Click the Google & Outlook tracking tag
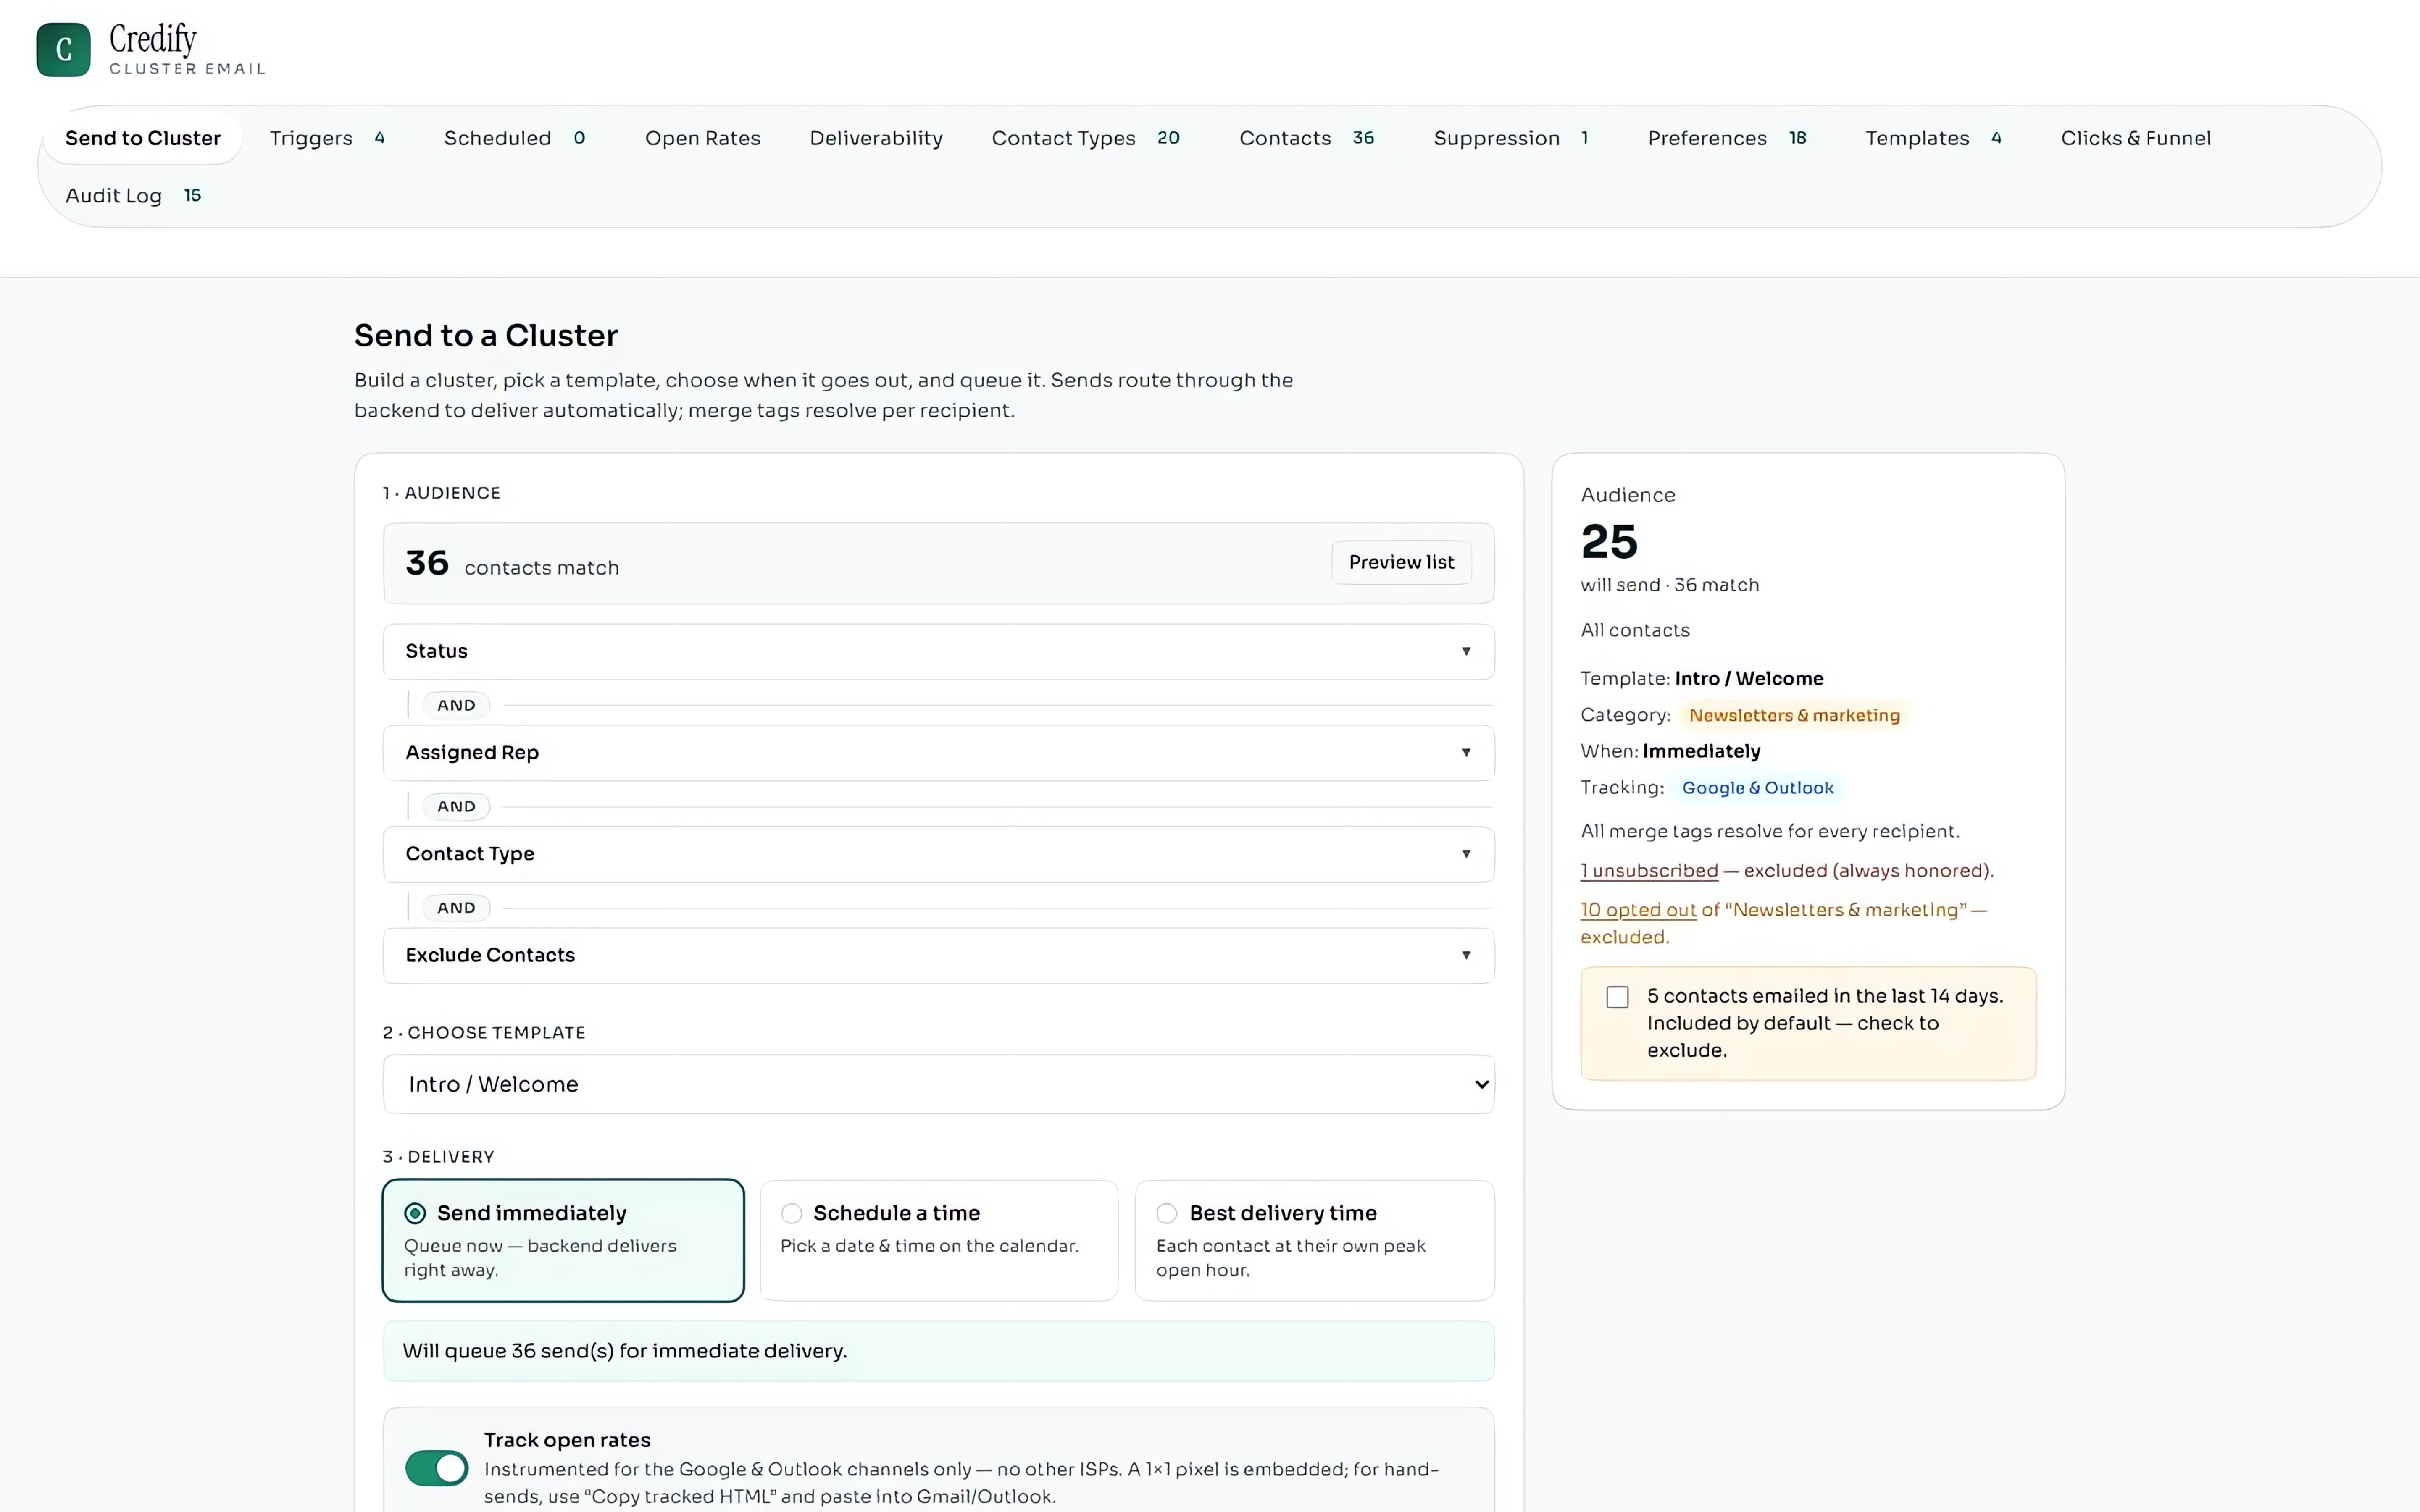2420x1512 pixels. pos(1757,788)
